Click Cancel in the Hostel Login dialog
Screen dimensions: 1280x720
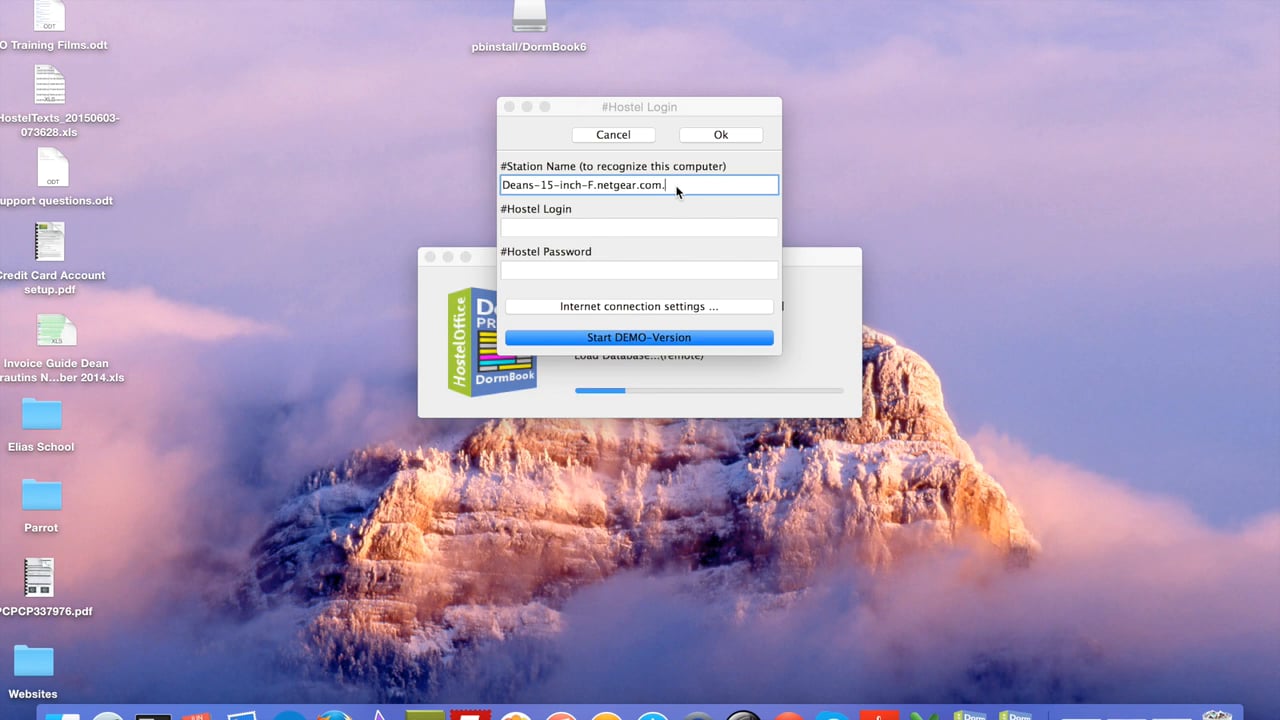point(613,135)
